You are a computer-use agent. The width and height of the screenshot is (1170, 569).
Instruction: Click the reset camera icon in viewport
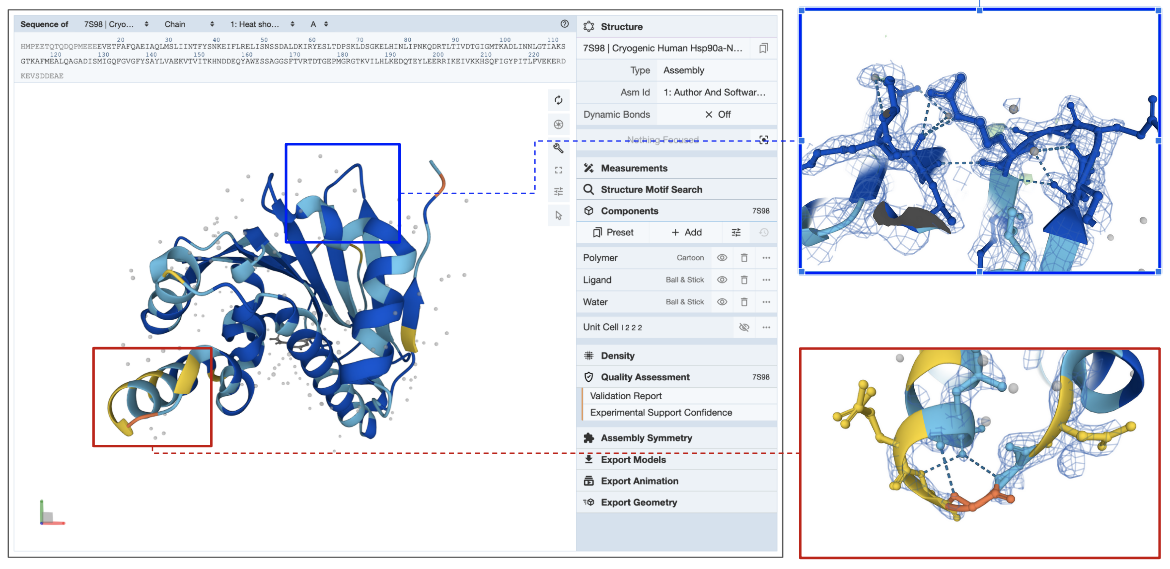[559, 100]
